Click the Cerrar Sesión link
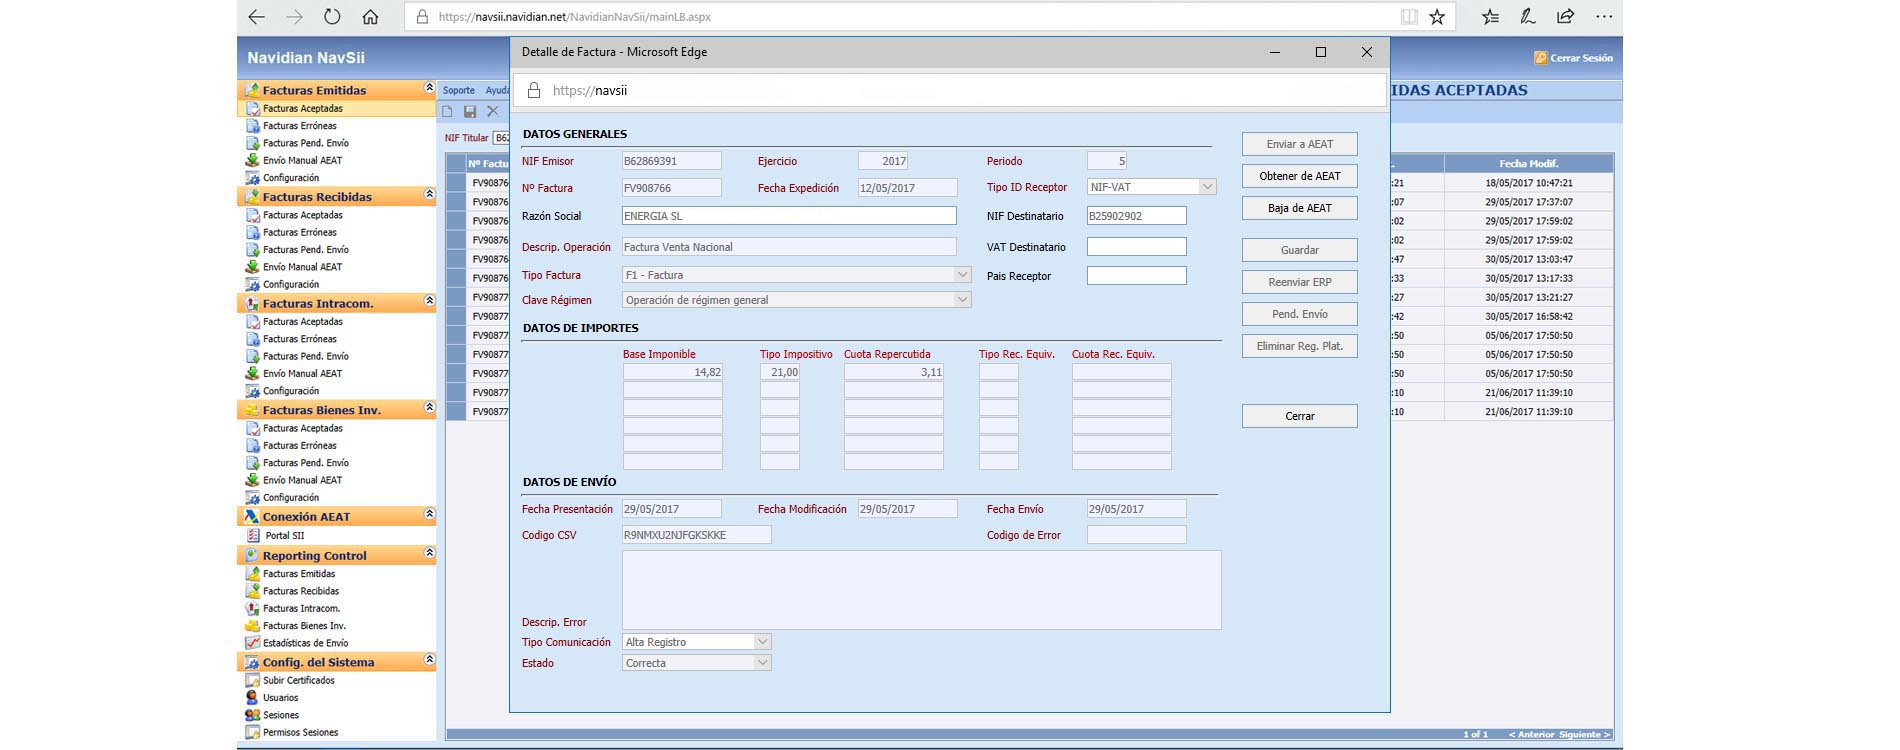The width and height of the screenshot is (1900, 750). 1580,58
